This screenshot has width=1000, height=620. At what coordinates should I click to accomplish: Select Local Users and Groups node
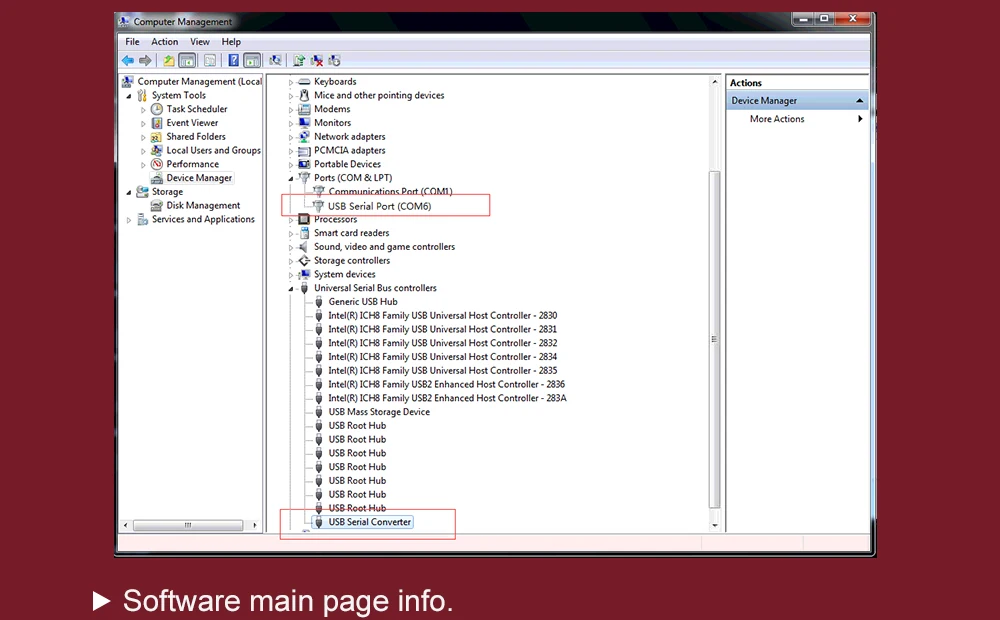214,151
